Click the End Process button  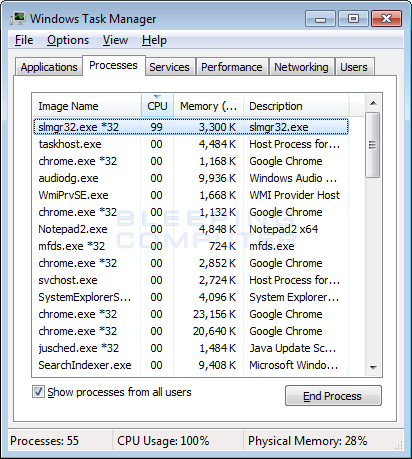point(333,396)
